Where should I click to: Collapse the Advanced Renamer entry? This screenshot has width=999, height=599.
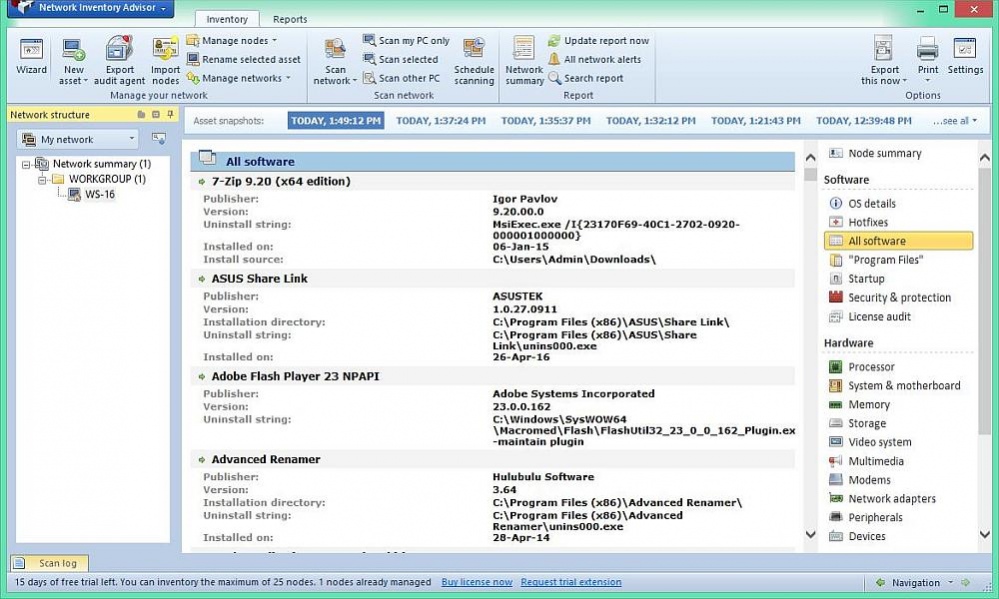[202, 459]
